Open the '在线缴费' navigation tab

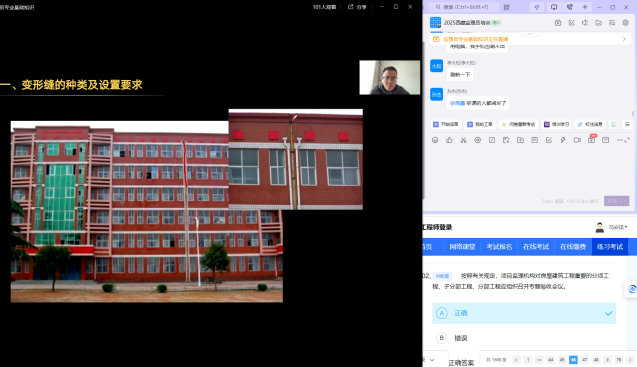click(573, 247)
